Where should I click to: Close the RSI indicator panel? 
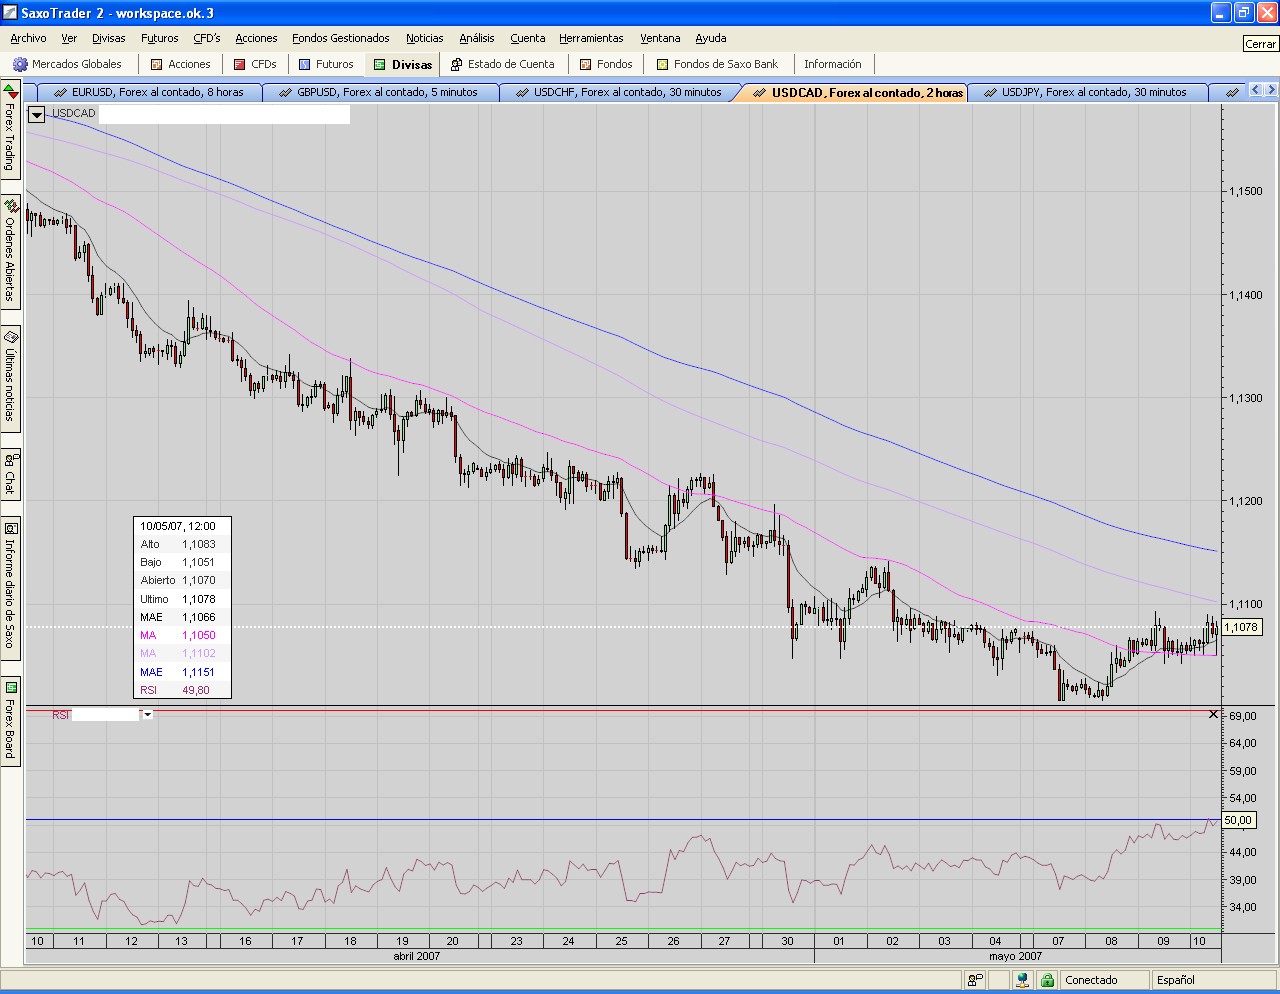(1213, 714)
